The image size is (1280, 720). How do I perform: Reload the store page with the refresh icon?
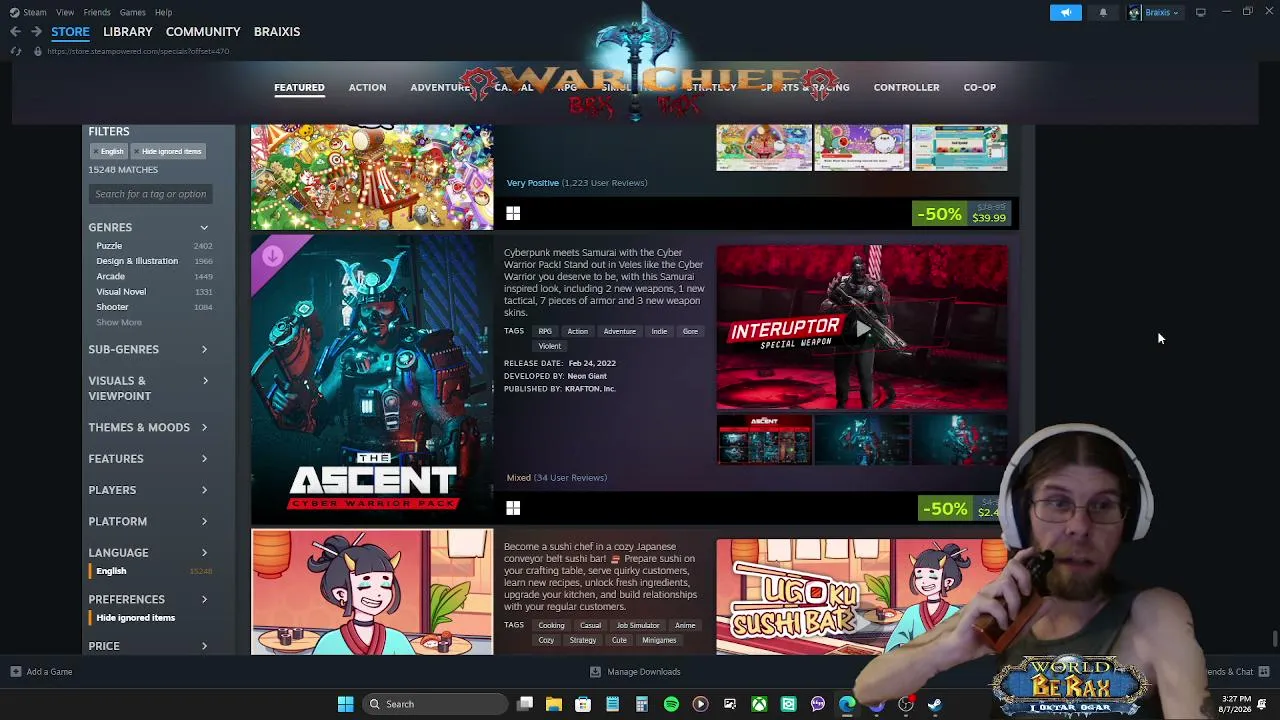[x=16, y=51]
